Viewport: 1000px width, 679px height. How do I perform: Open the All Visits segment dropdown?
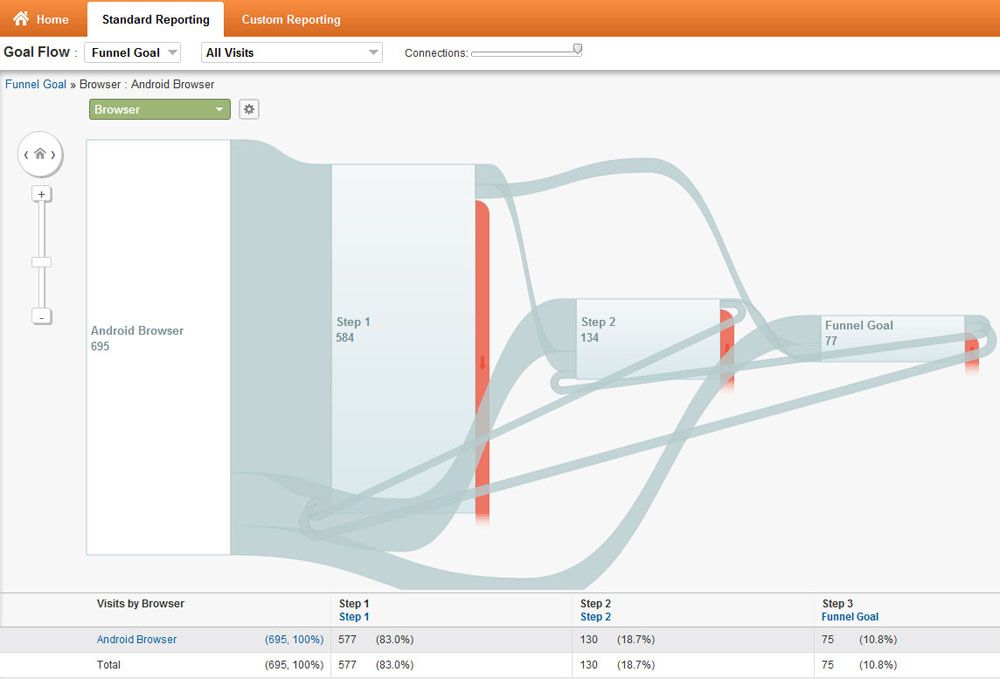pos(291,51)
